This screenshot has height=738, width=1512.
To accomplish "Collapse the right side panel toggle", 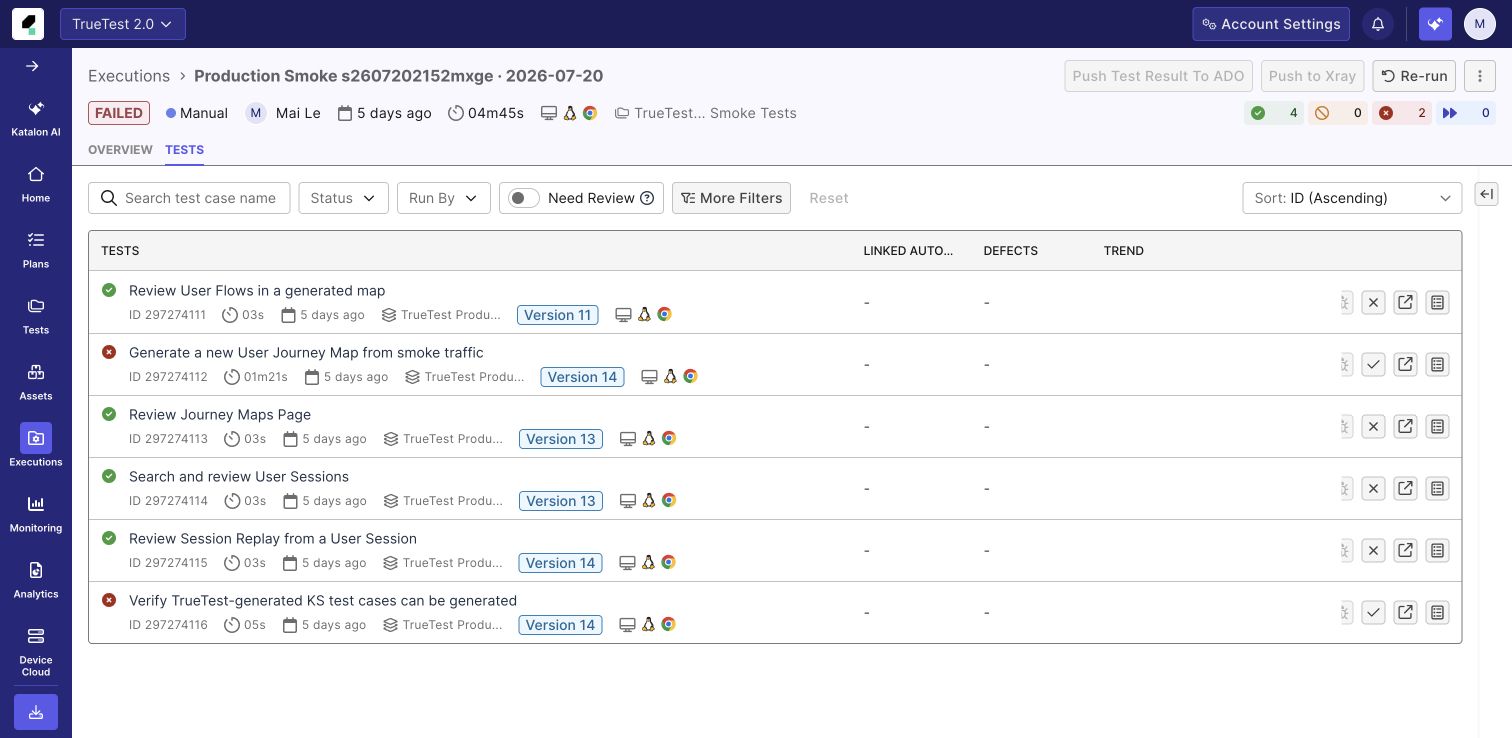I will [x=1487, y=194].
